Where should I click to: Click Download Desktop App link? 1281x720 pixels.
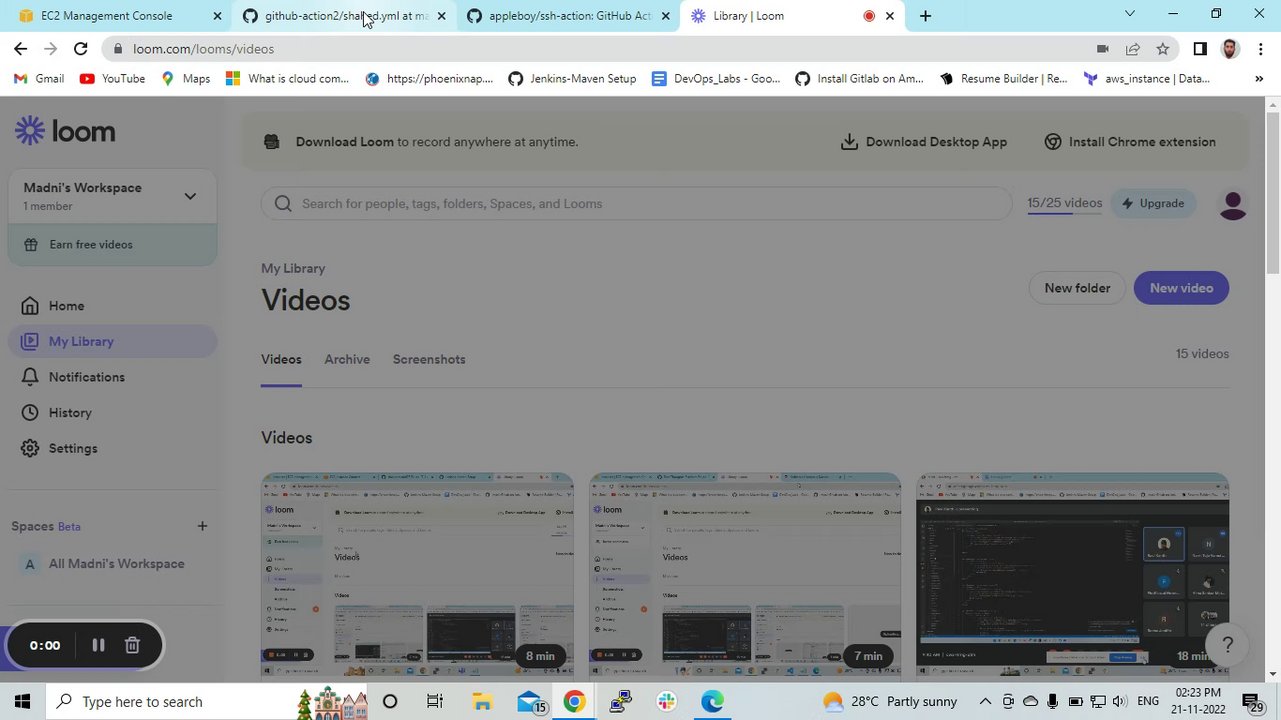[x=923, y=142]
